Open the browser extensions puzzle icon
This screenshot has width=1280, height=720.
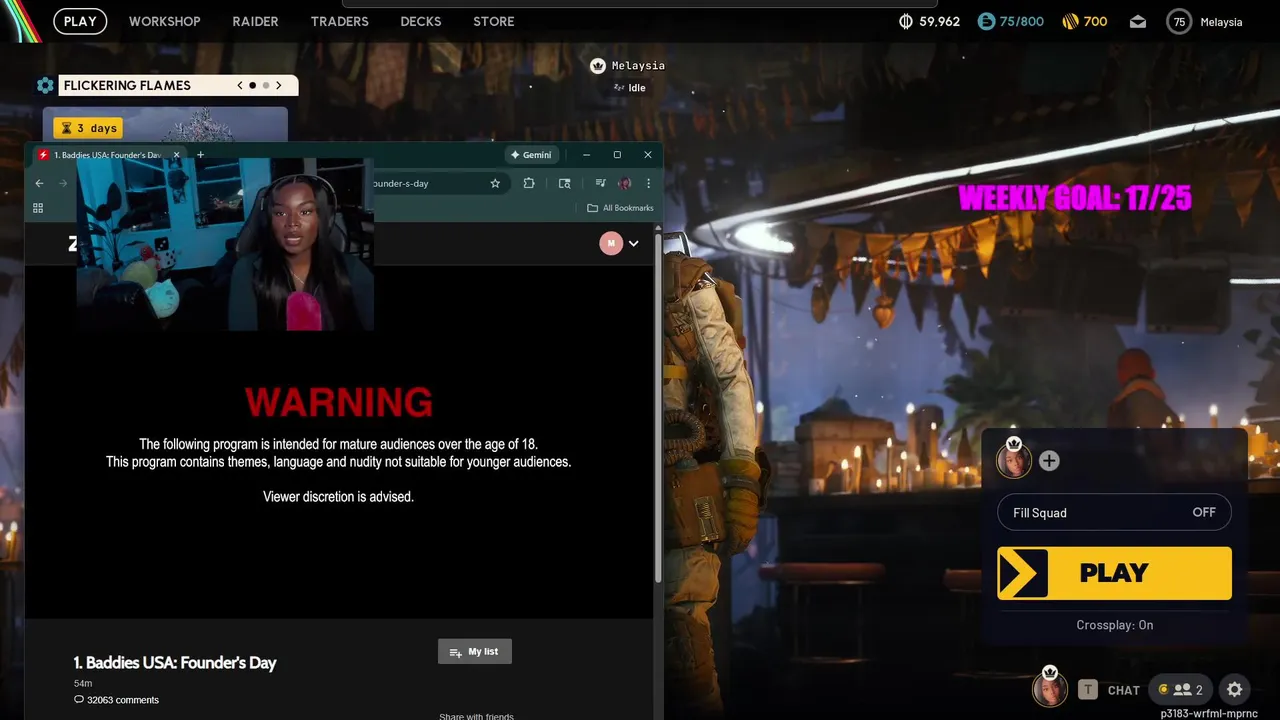529,183
